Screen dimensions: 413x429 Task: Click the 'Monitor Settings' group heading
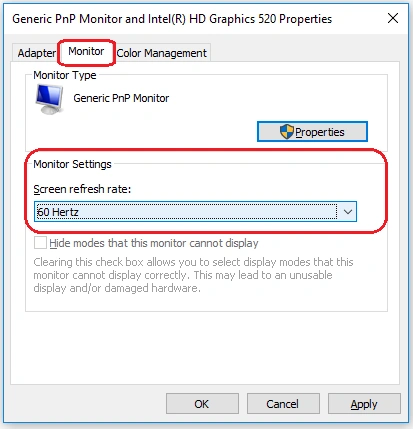[x=72, y=164]
